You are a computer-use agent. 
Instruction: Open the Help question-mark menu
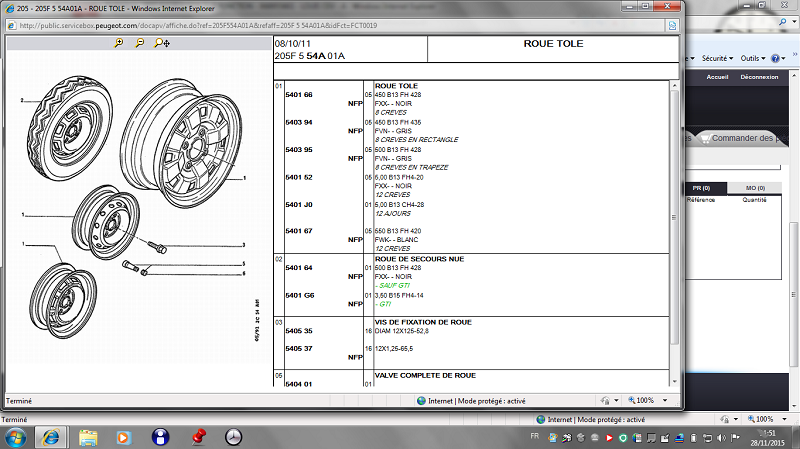coord(778,58)
